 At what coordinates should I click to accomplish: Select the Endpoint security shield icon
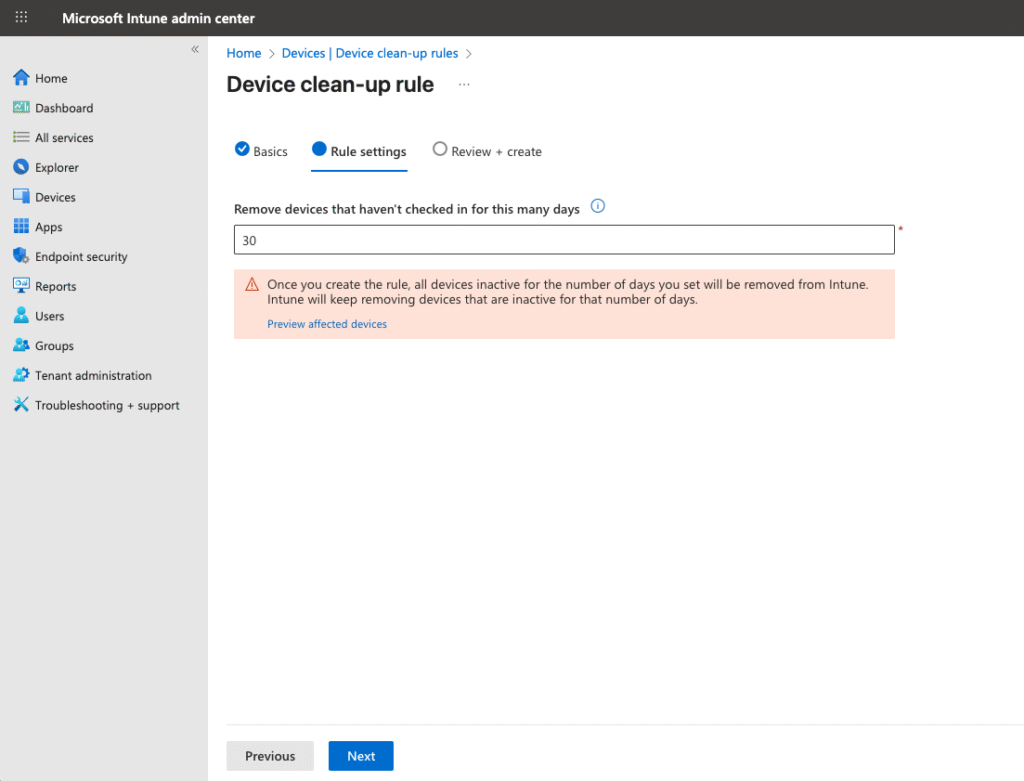pos(21,256)
